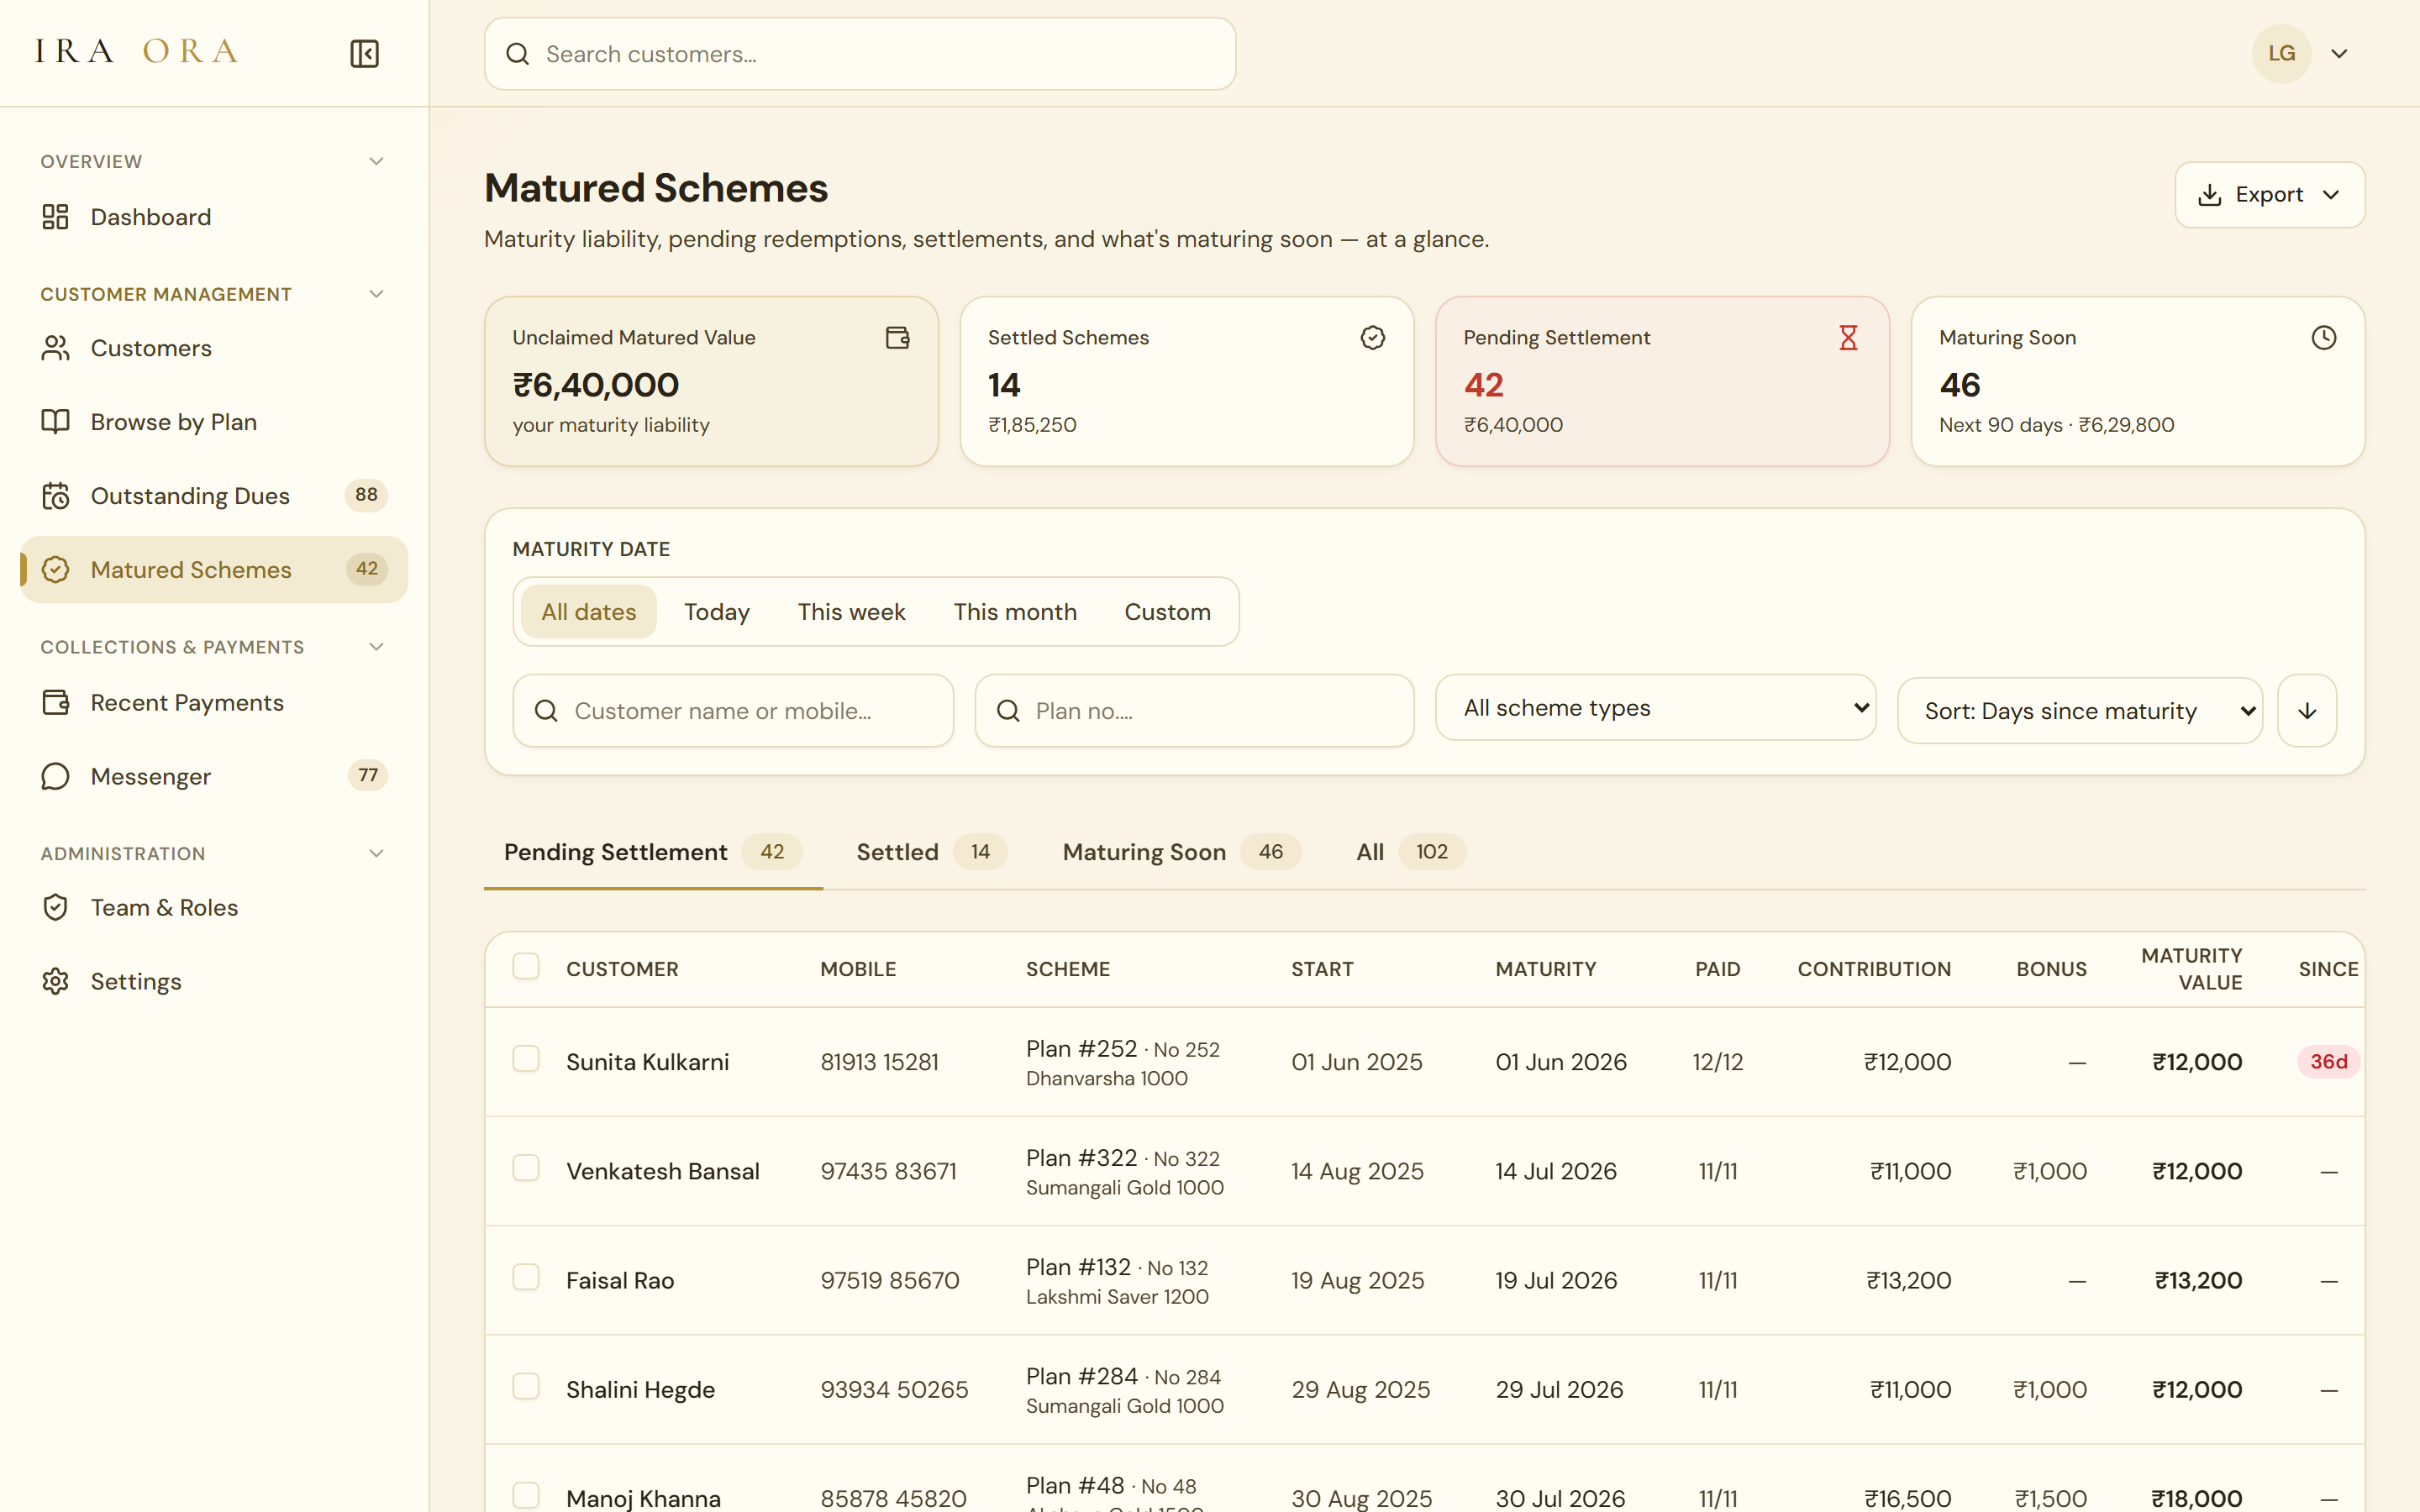
Task: Check the Manoj Khanna row checkbox
Action: pos(526,1495)
